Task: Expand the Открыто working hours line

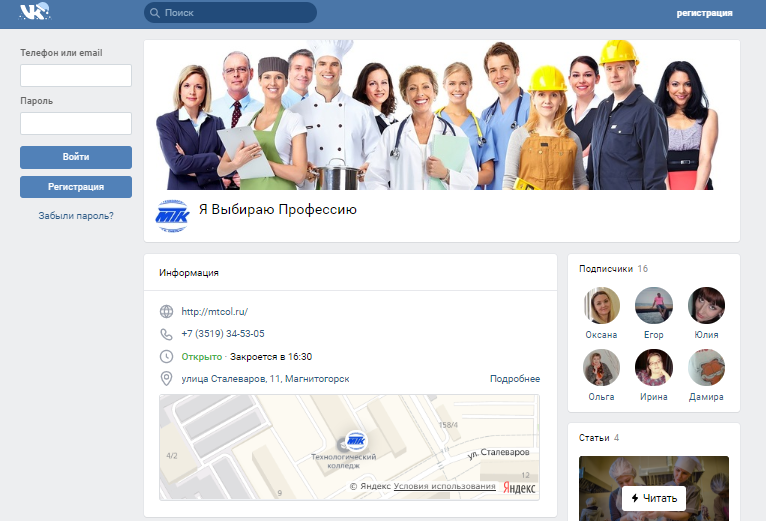Action: tap(247, 357)
